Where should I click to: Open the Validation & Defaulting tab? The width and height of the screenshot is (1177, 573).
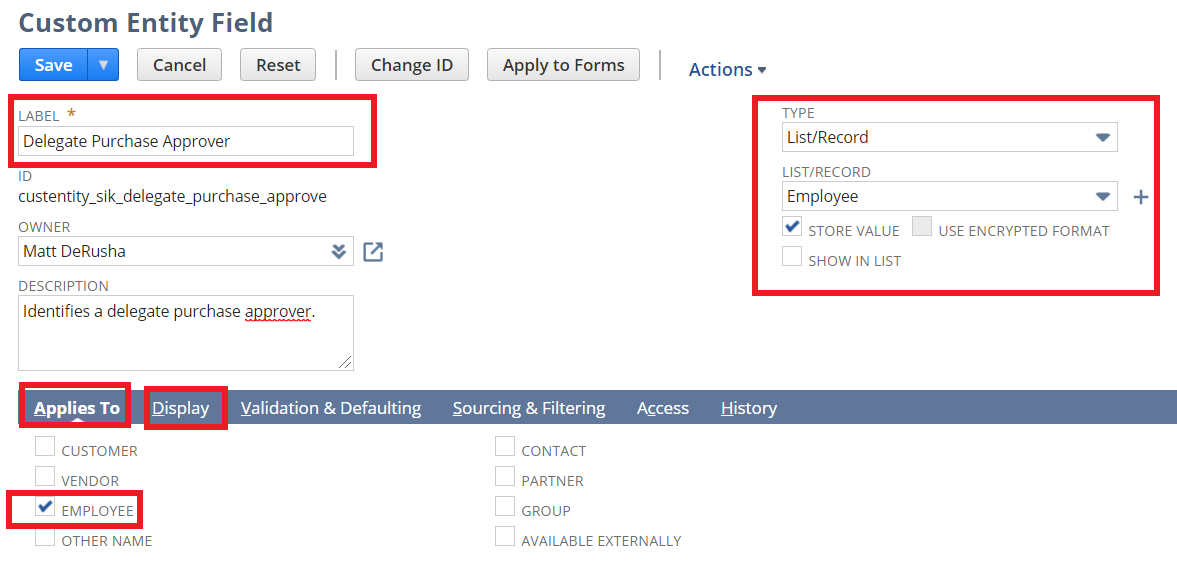pyautogui.click(x=331, y=408)
